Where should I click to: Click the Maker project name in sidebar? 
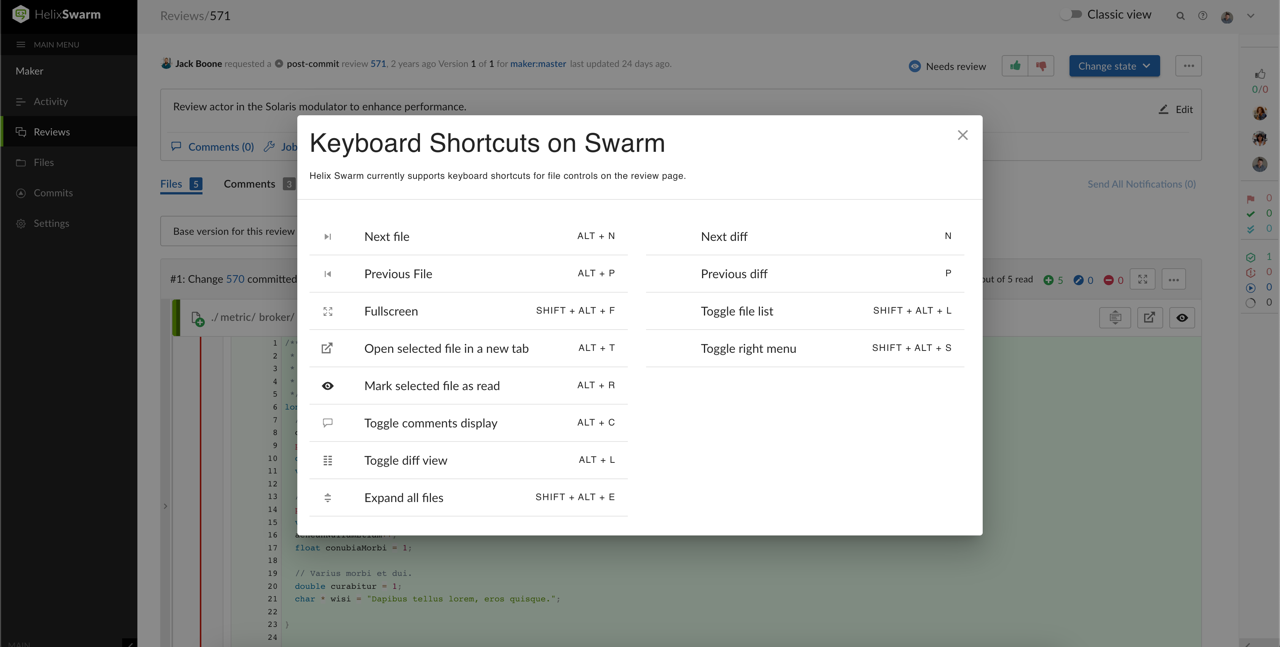(29, 71)
